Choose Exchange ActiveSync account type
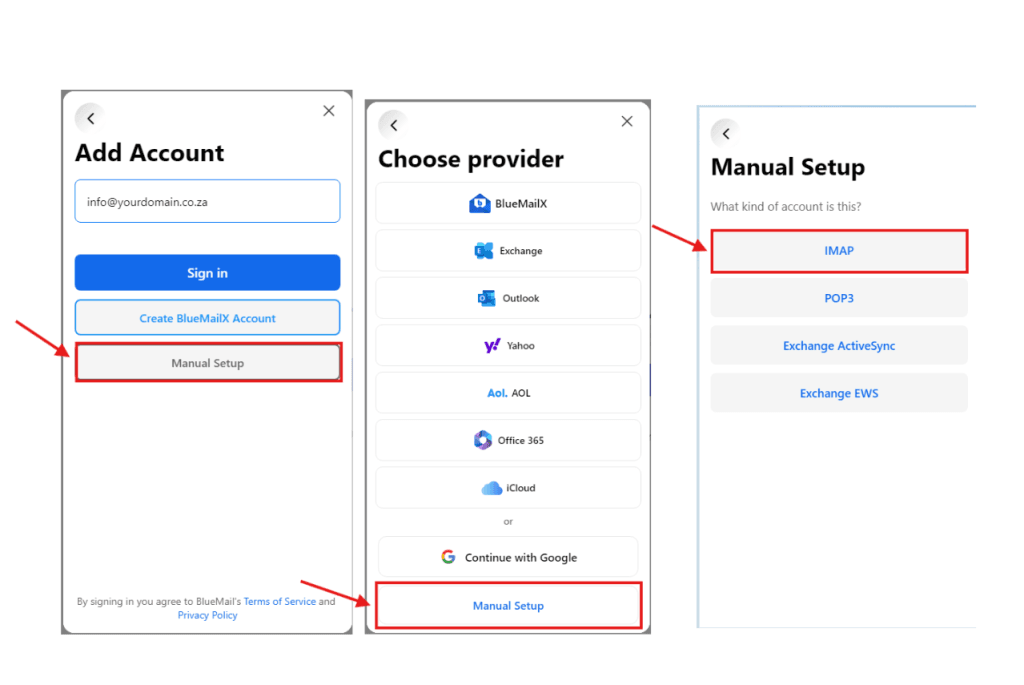 839,346
